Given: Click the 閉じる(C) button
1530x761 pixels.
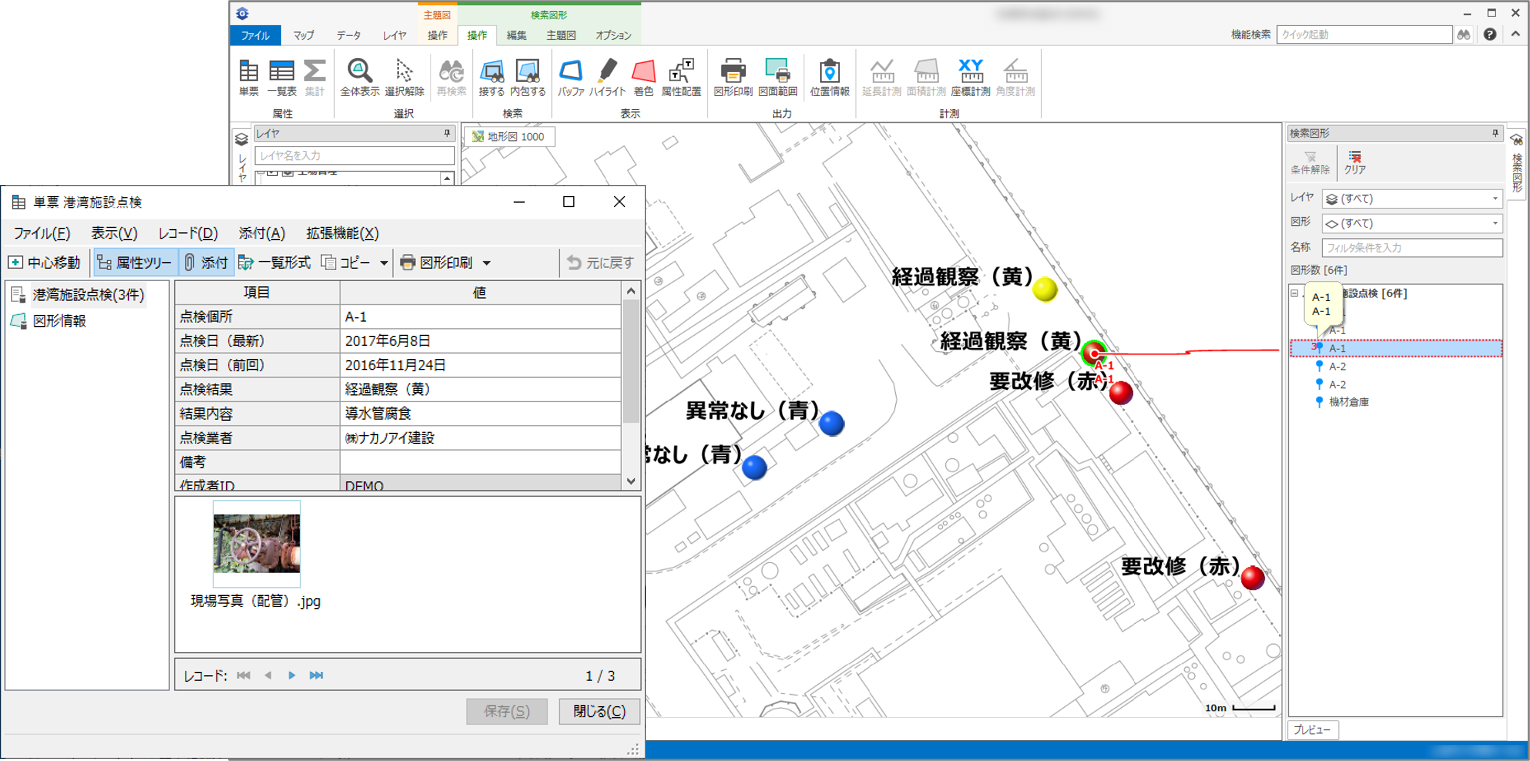Looking at the screenshot, I should pyautogui.click(x=599, y=711).
